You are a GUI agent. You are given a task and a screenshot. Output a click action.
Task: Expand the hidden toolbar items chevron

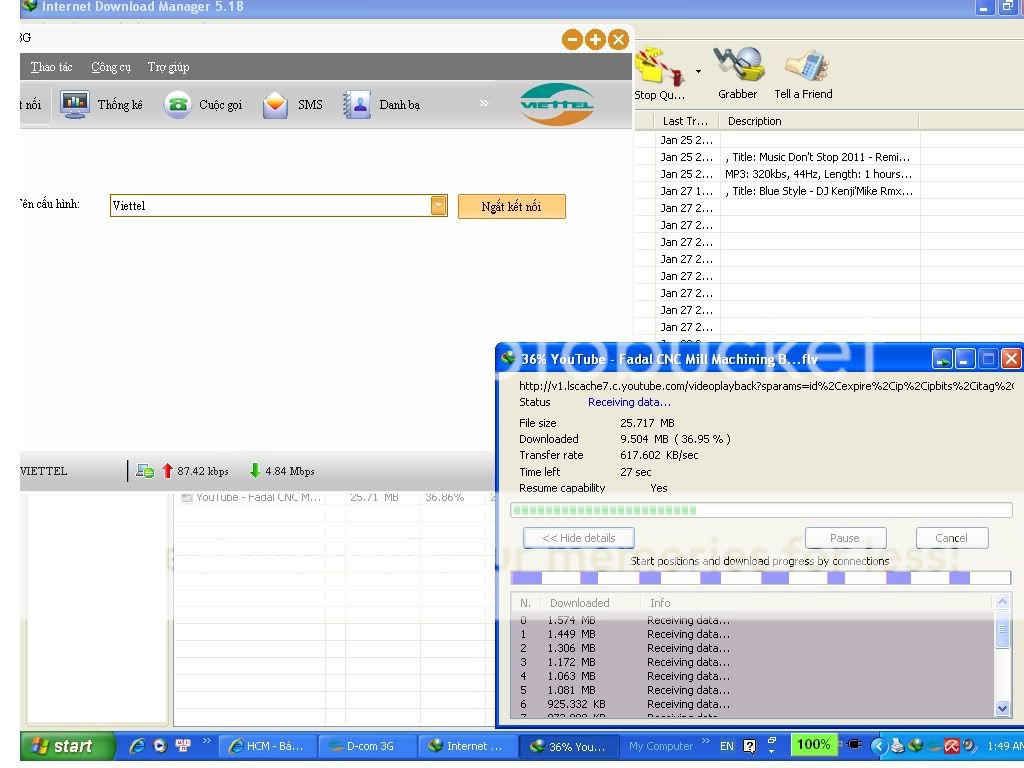coord(484,103)
